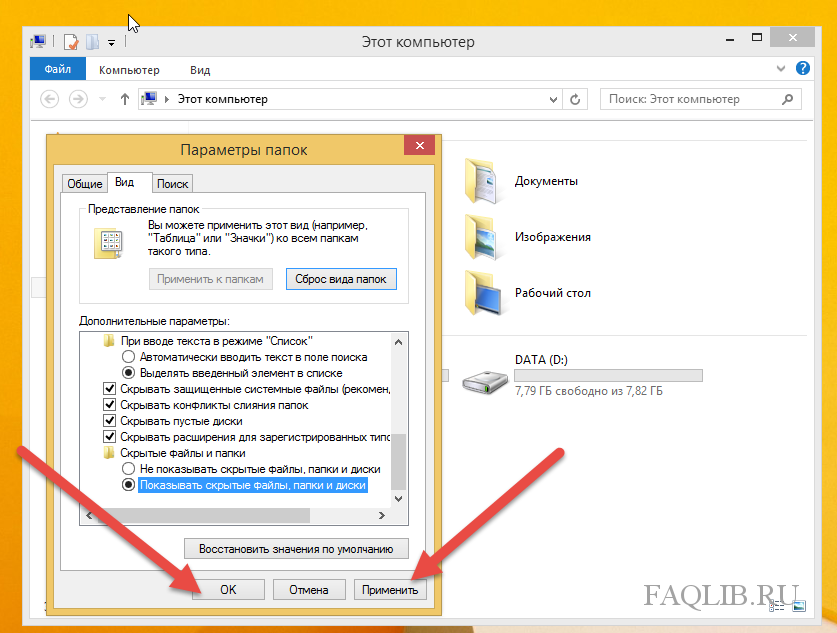Confirm the dialog with OK

pyautogui.click(x=228, y=590)
